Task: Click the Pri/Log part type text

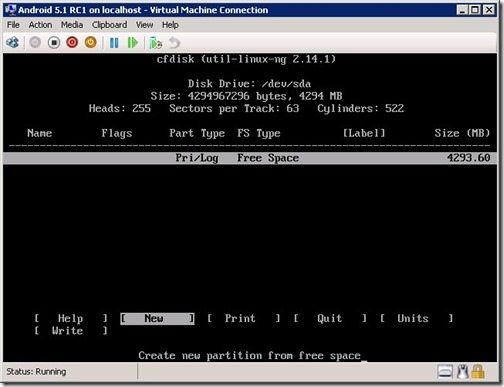Action: (x=197, y=158)
